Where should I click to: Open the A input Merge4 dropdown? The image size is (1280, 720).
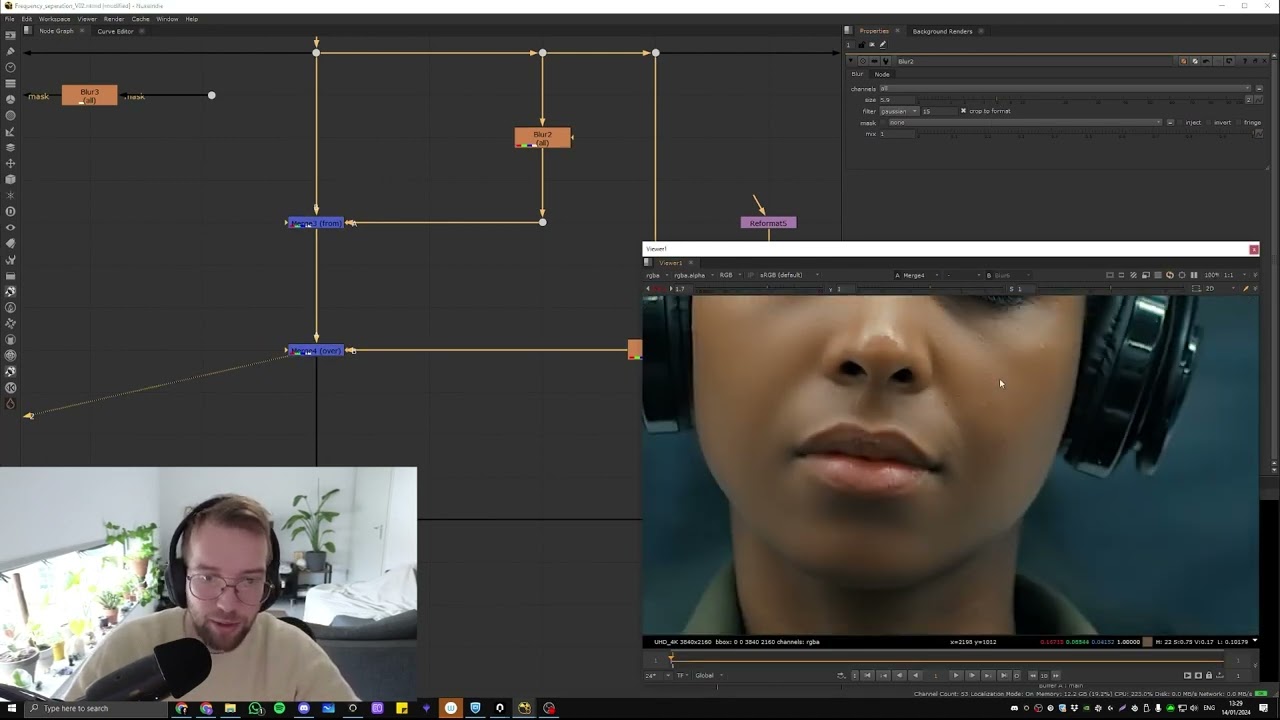coord(917,275)
